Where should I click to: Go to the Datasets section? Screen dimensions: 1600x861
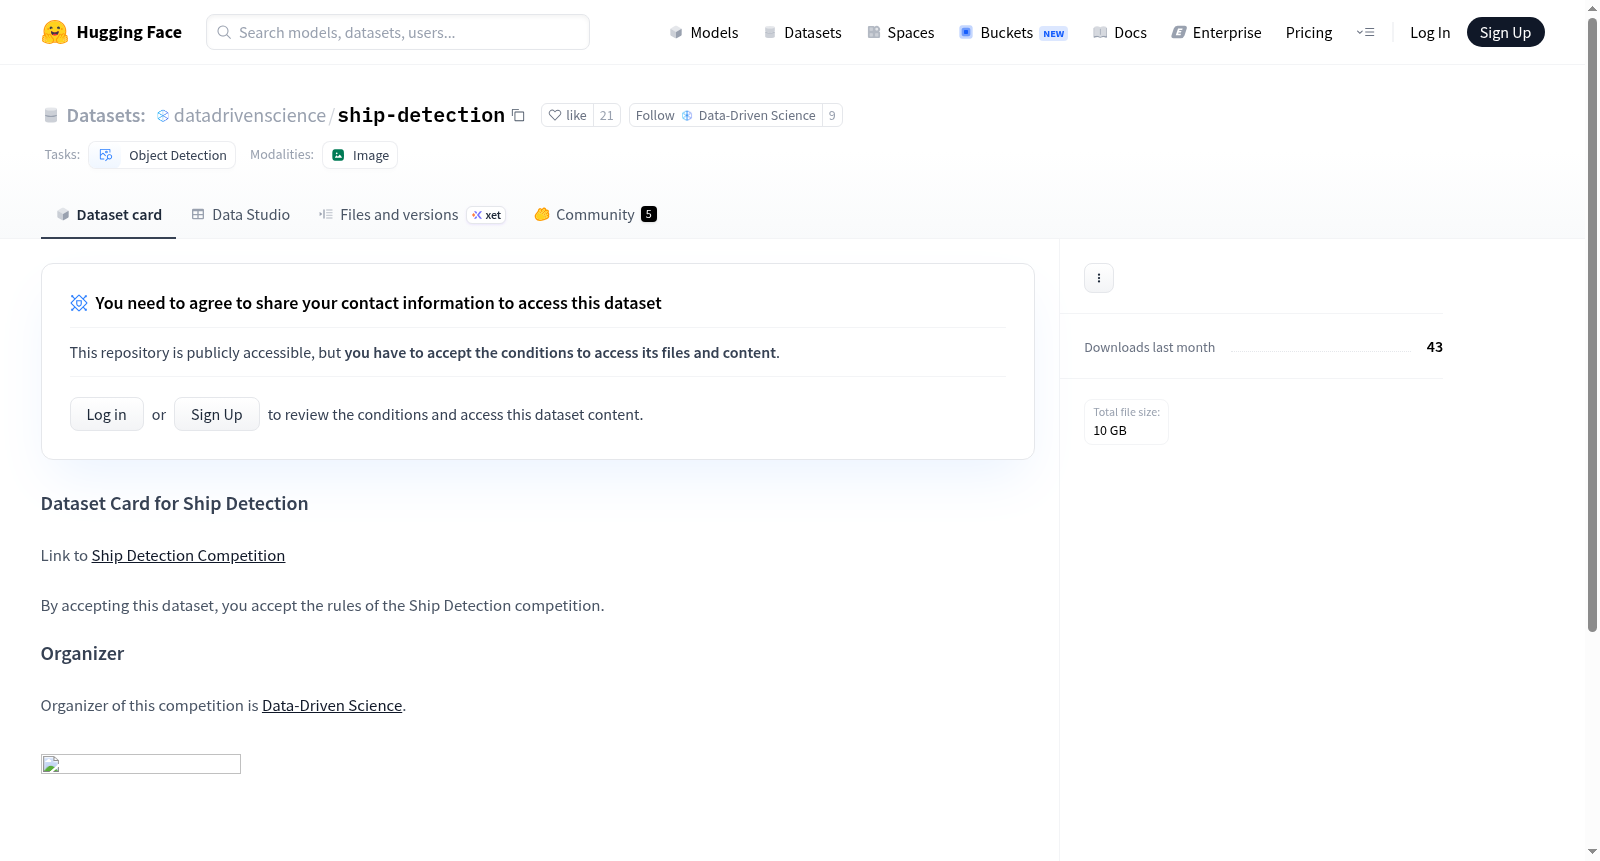coord(802,32)
